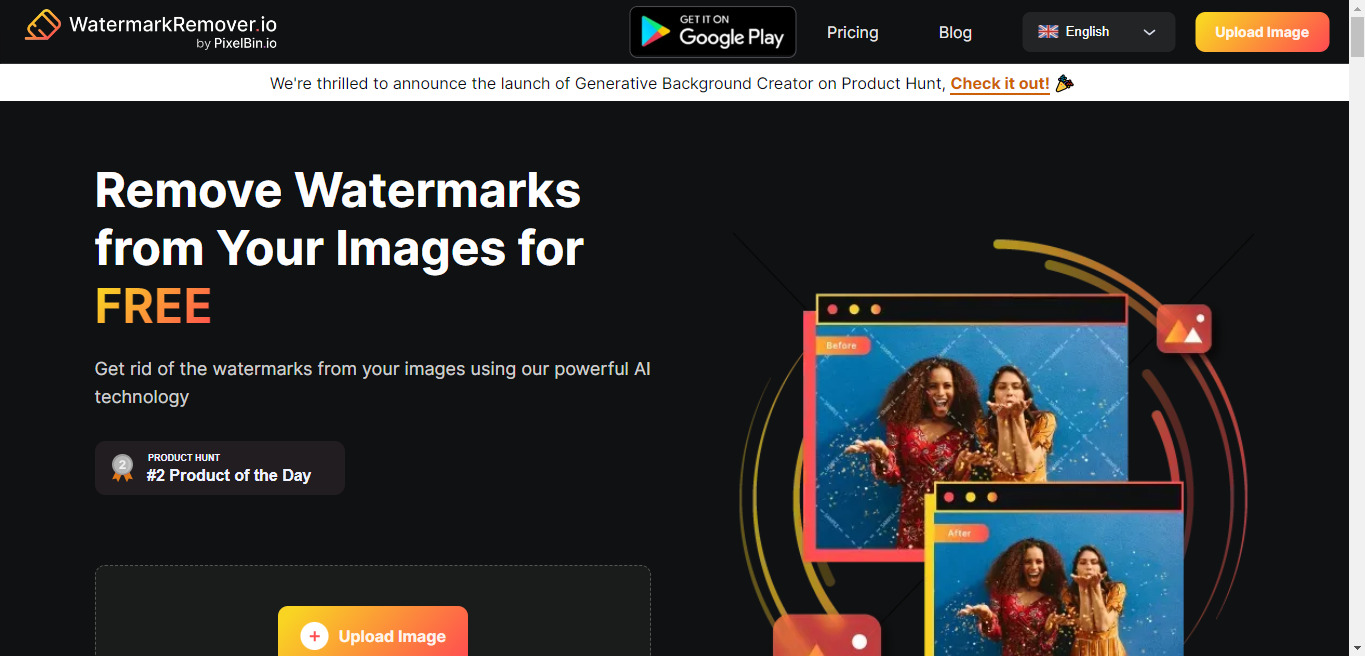Click the image icon beside the Before frame
Image resolution: width=1365 pixels, height=656 pixels.
point(1184,329)
